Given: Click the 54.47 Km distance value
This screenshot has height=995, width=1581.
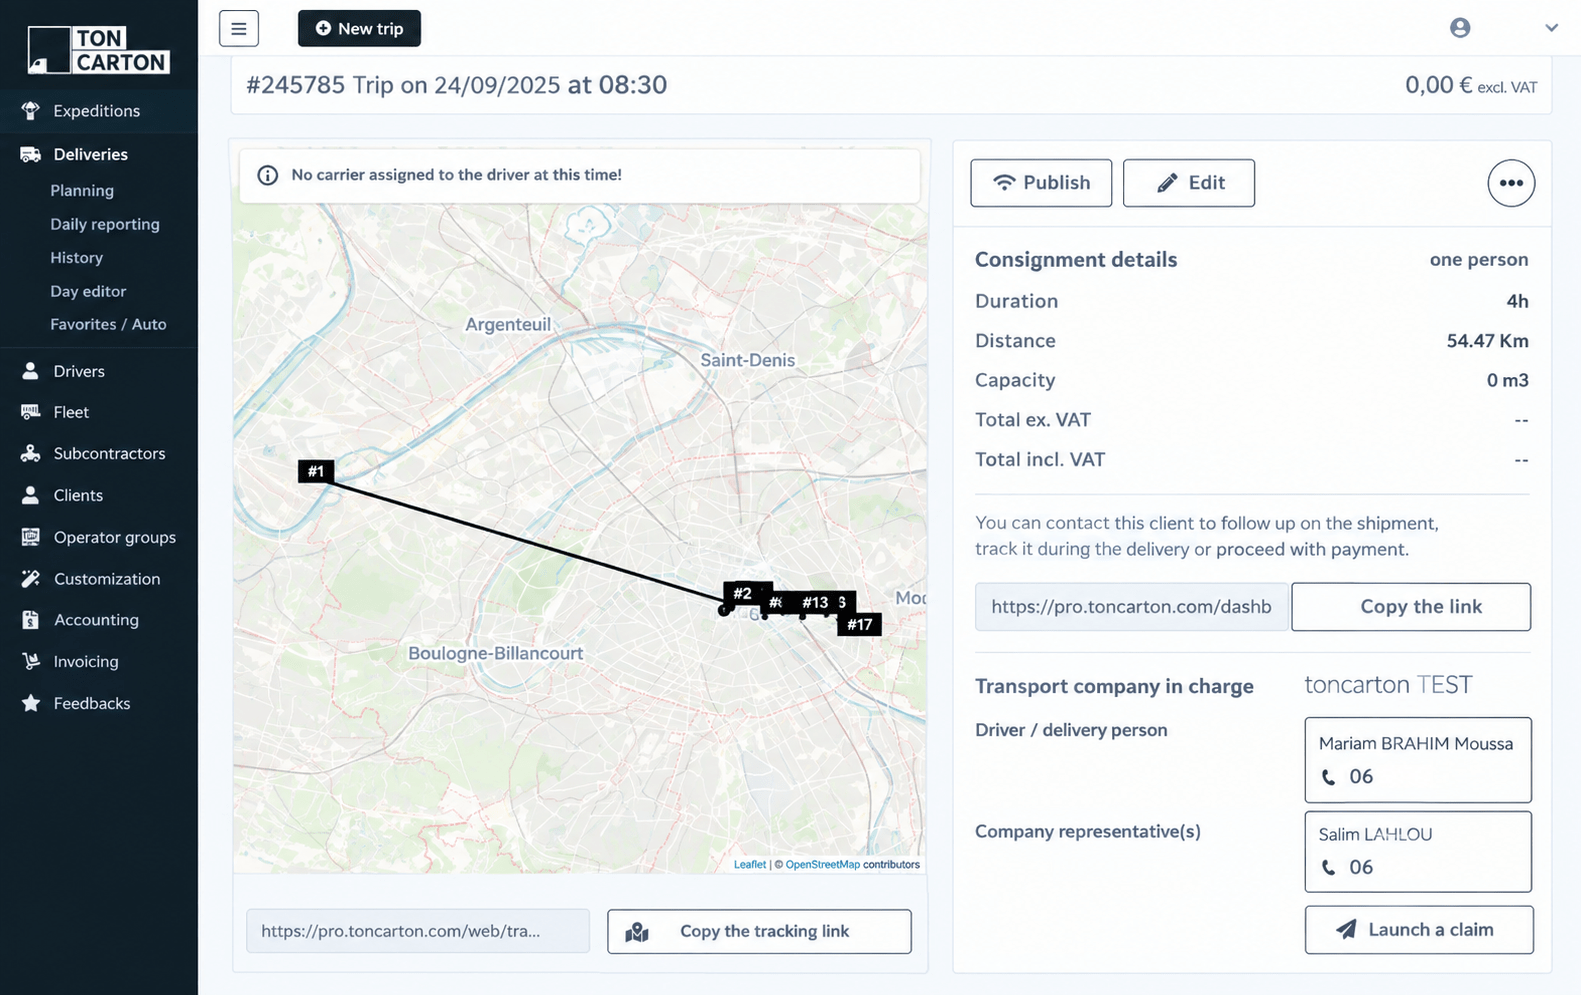Looking at the screenshot, I should (1487, 341).
